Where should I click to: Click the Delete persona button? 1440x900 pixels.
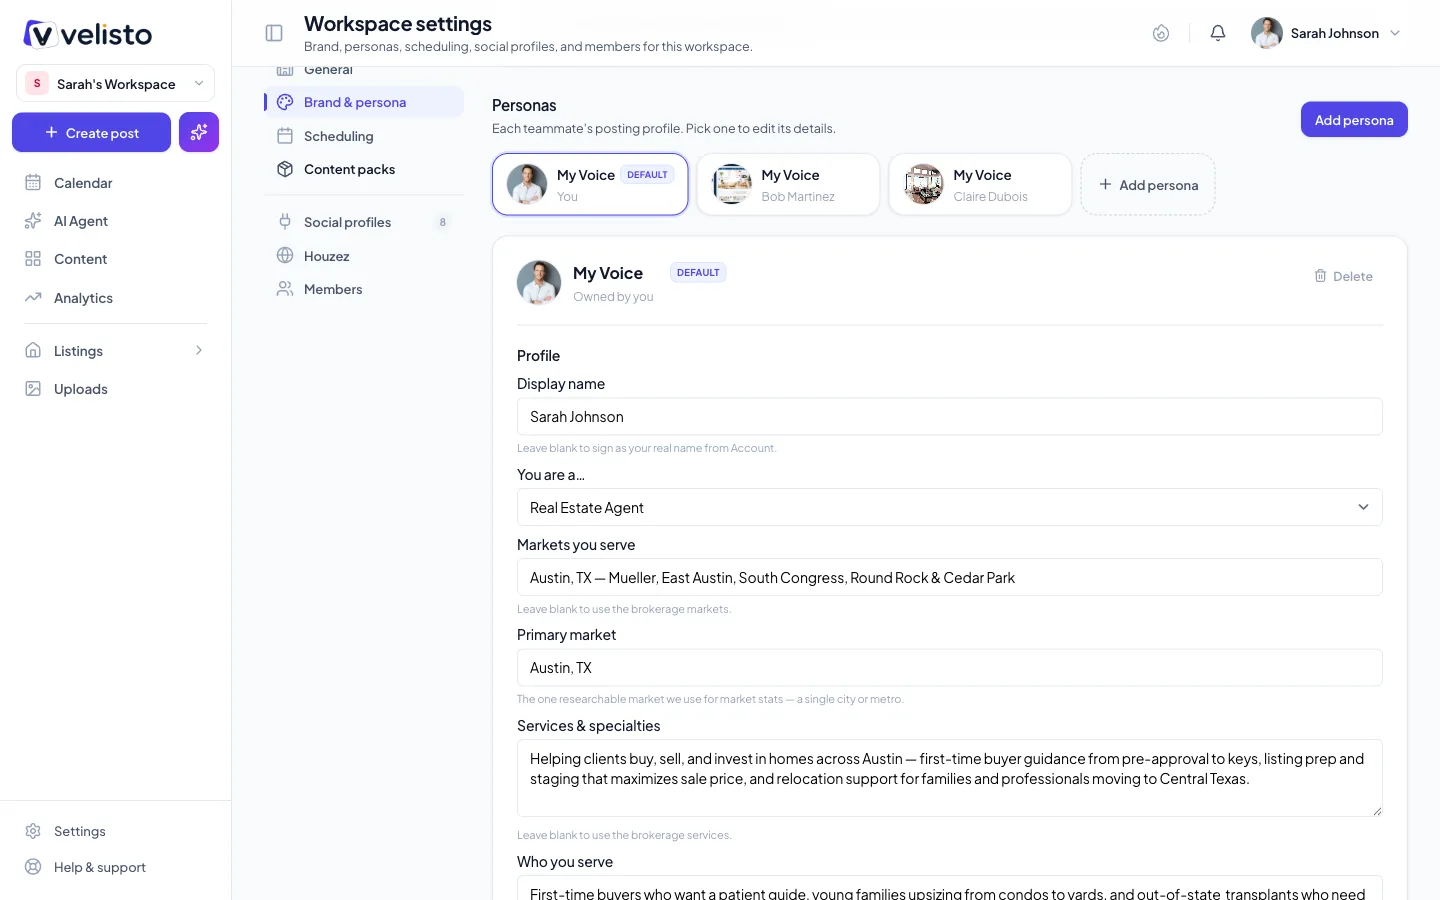tap(1343, 276)
